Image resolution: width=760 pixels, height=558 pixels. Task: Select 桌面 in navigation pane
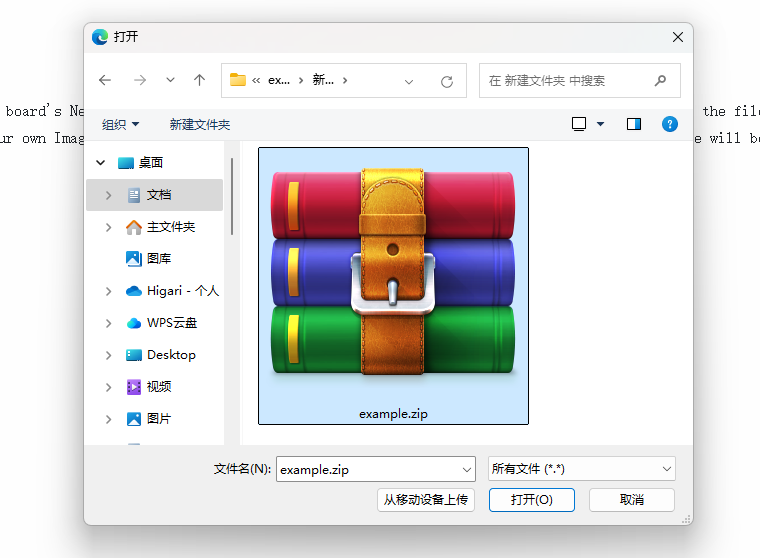click(x=151, y=163)
